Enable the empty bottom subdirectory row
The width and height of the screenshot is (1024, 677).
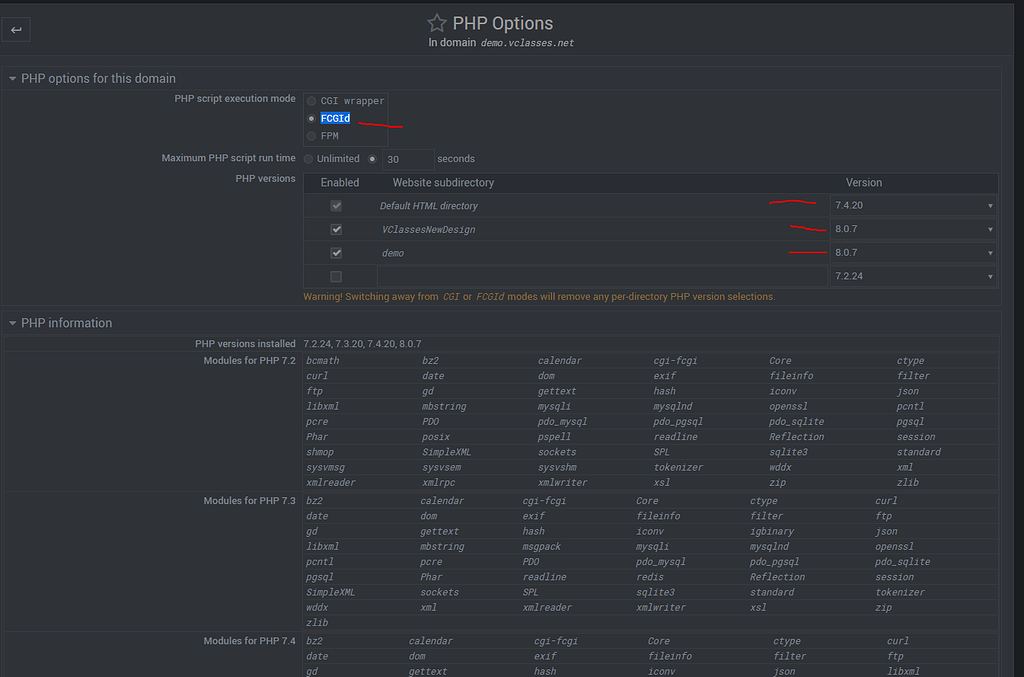[x=336, y=276]
